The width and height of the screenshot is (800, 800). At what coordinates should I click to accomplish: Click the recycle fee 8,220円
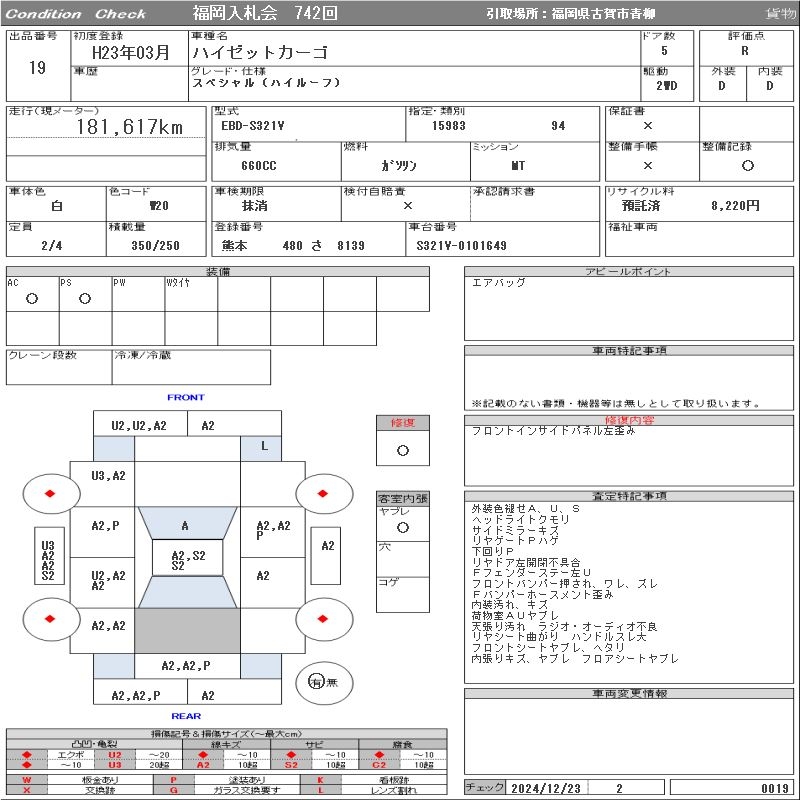point(735,206)
